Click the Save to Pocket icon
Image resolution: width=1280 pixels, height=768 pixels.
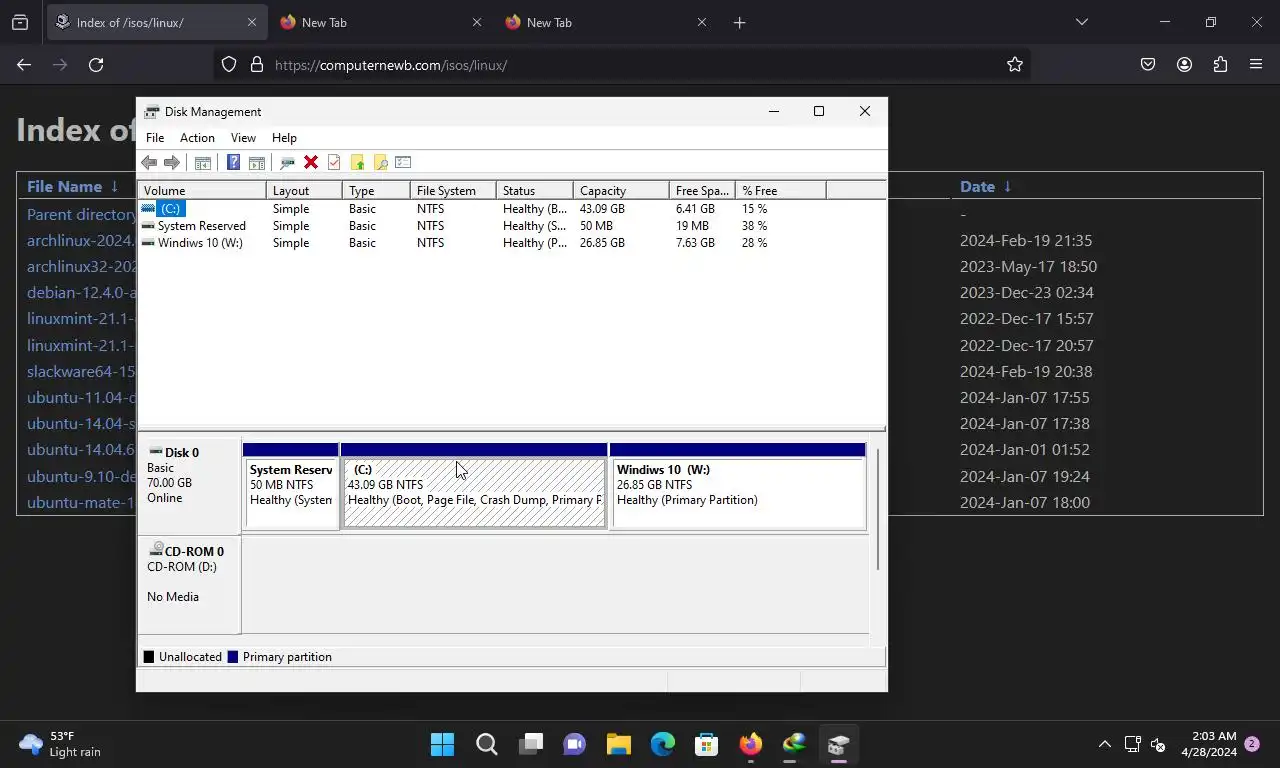tap(1148, 65)
